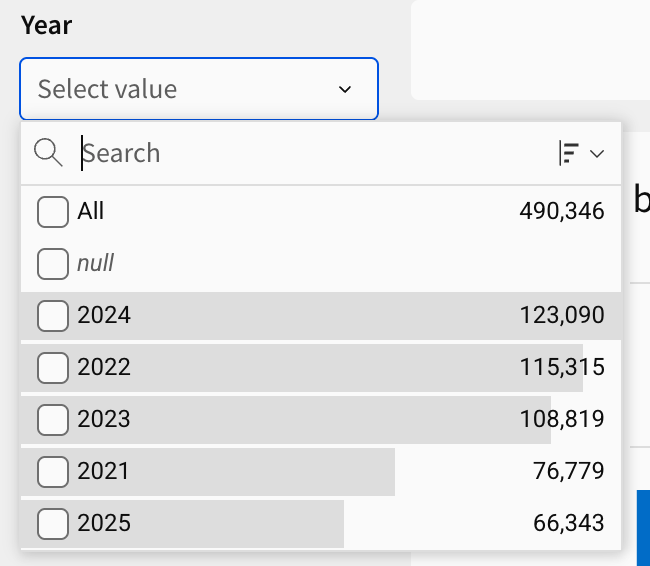Expand the sort options chevron

[597, 154]
